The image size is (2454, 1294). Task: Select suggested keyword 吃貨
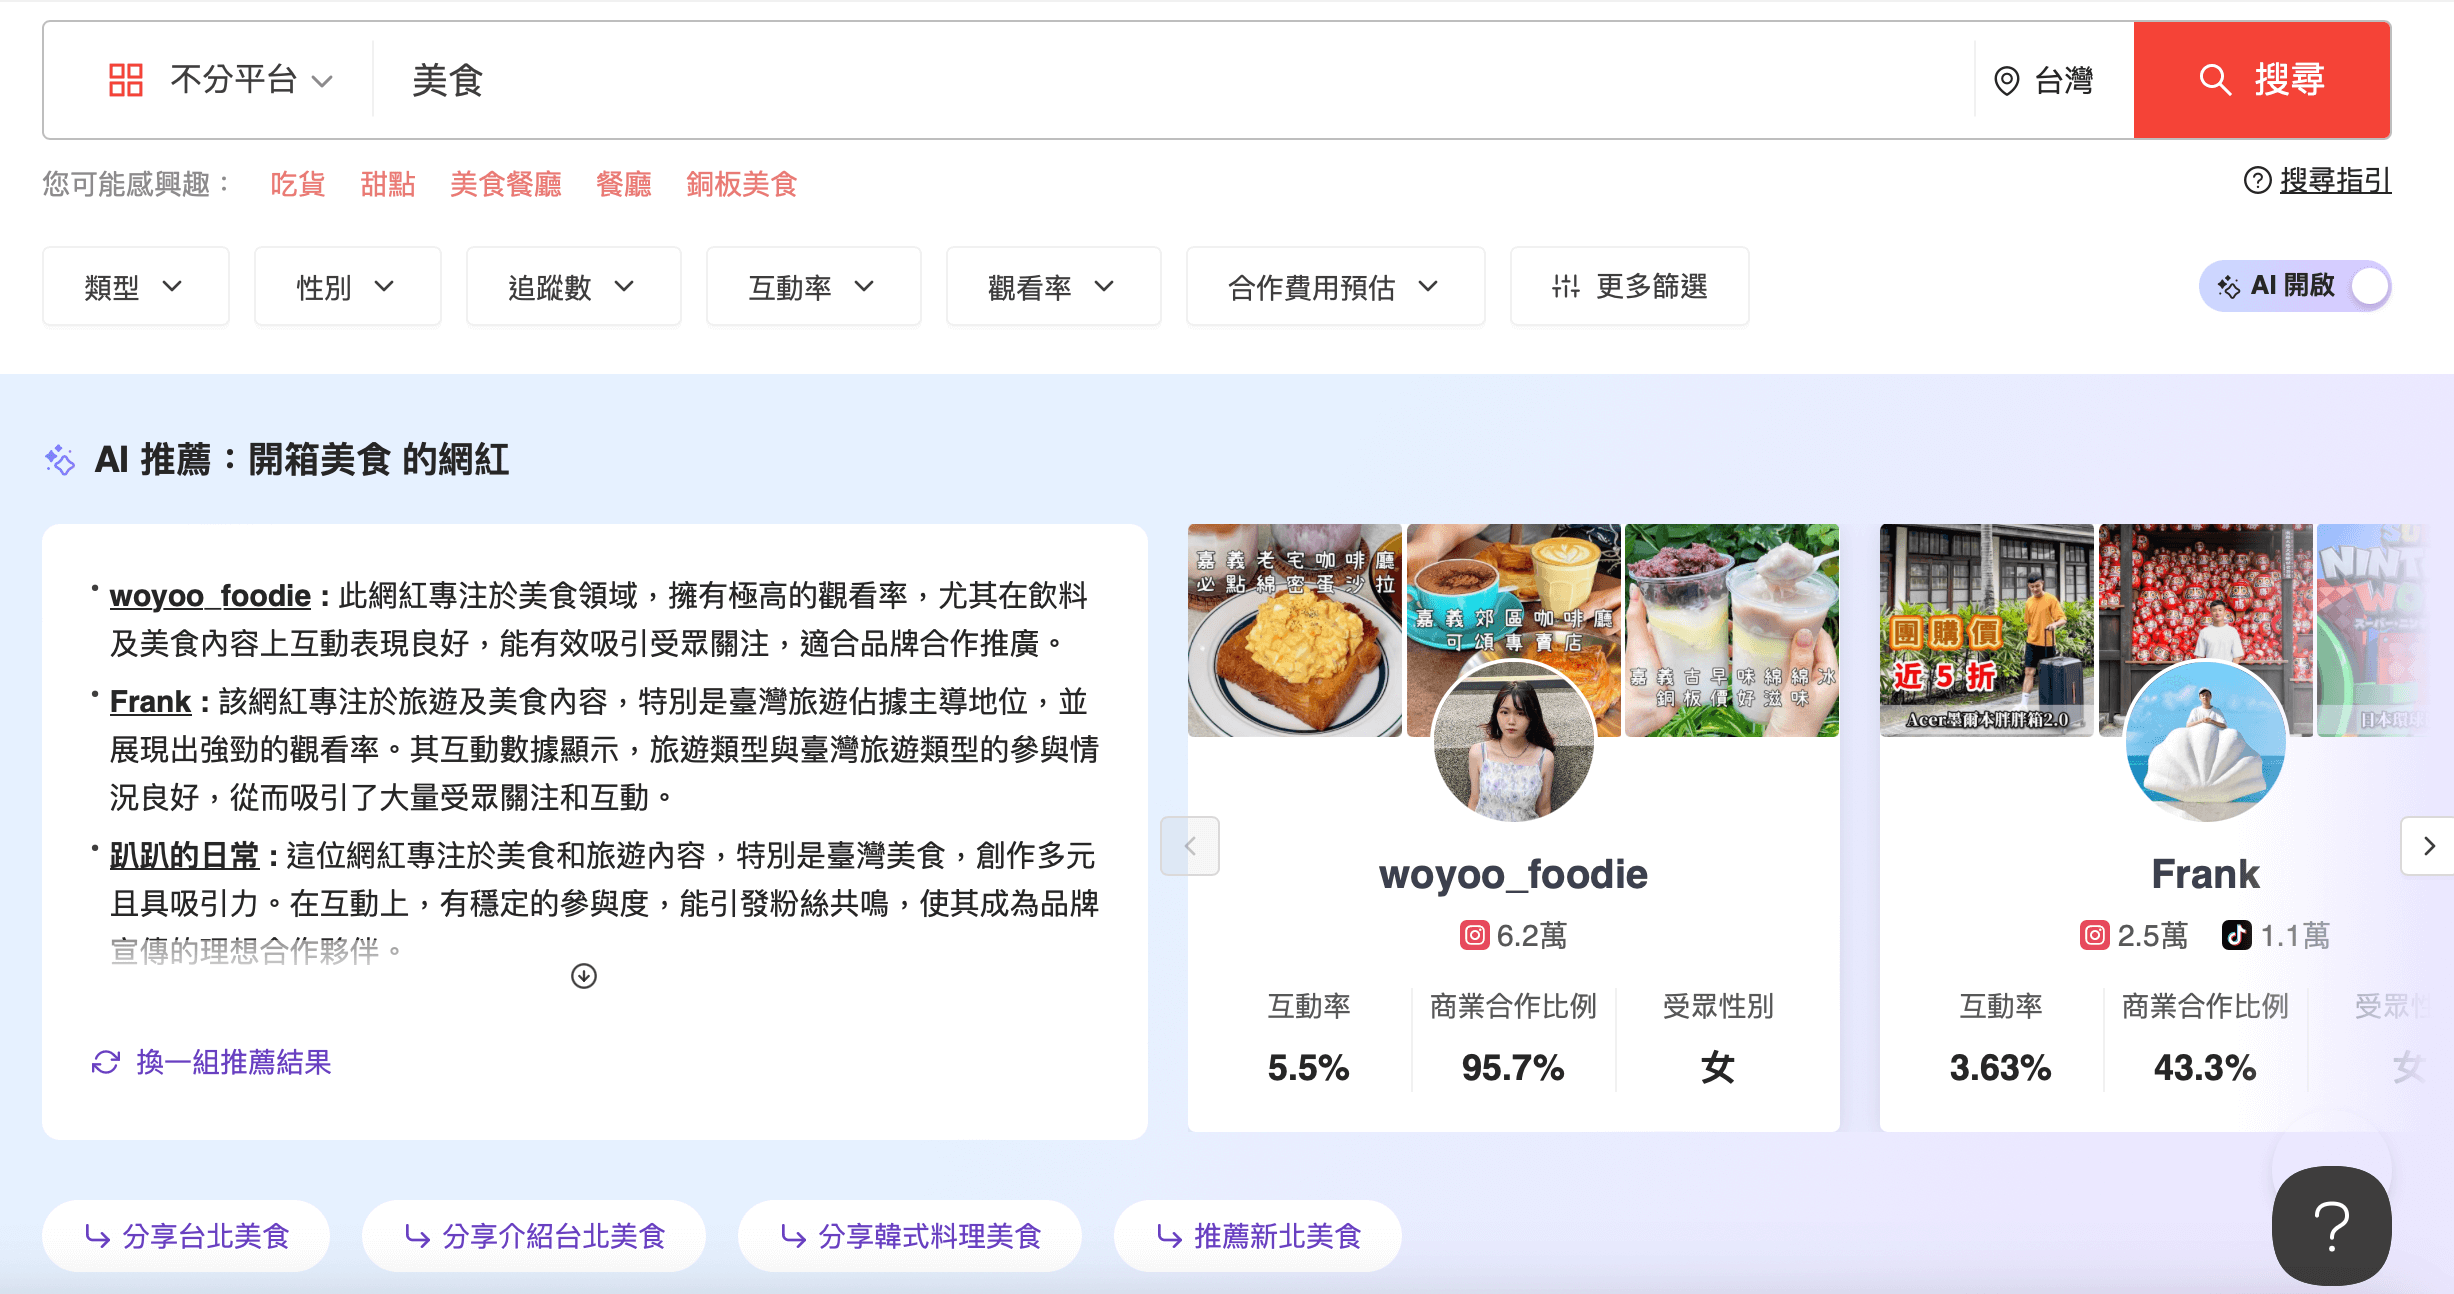298,184
